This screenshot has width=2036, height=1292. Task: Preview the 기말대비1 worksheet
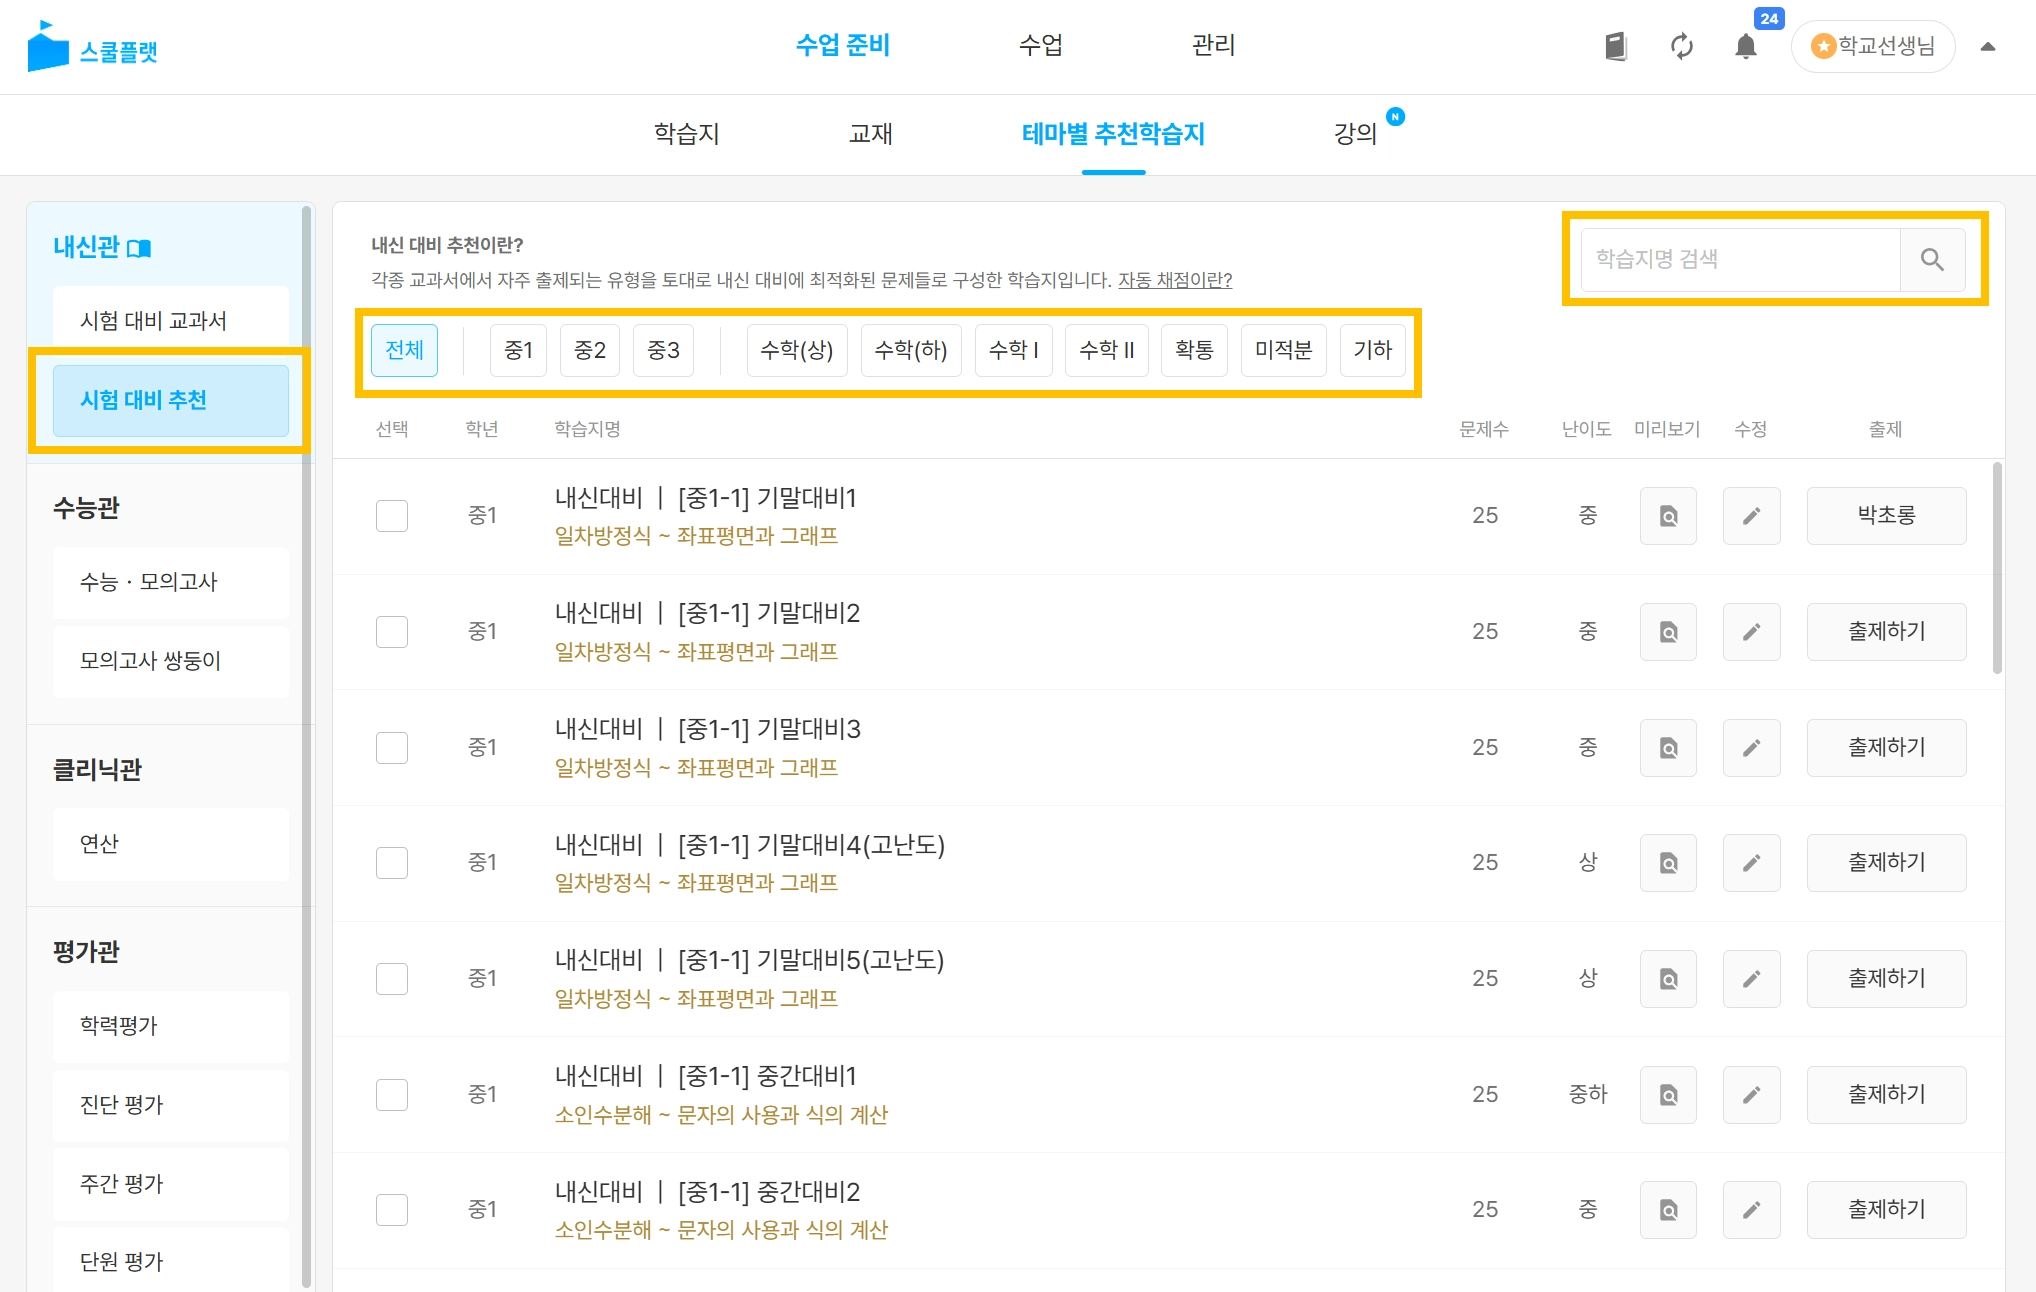[1668, 516]
